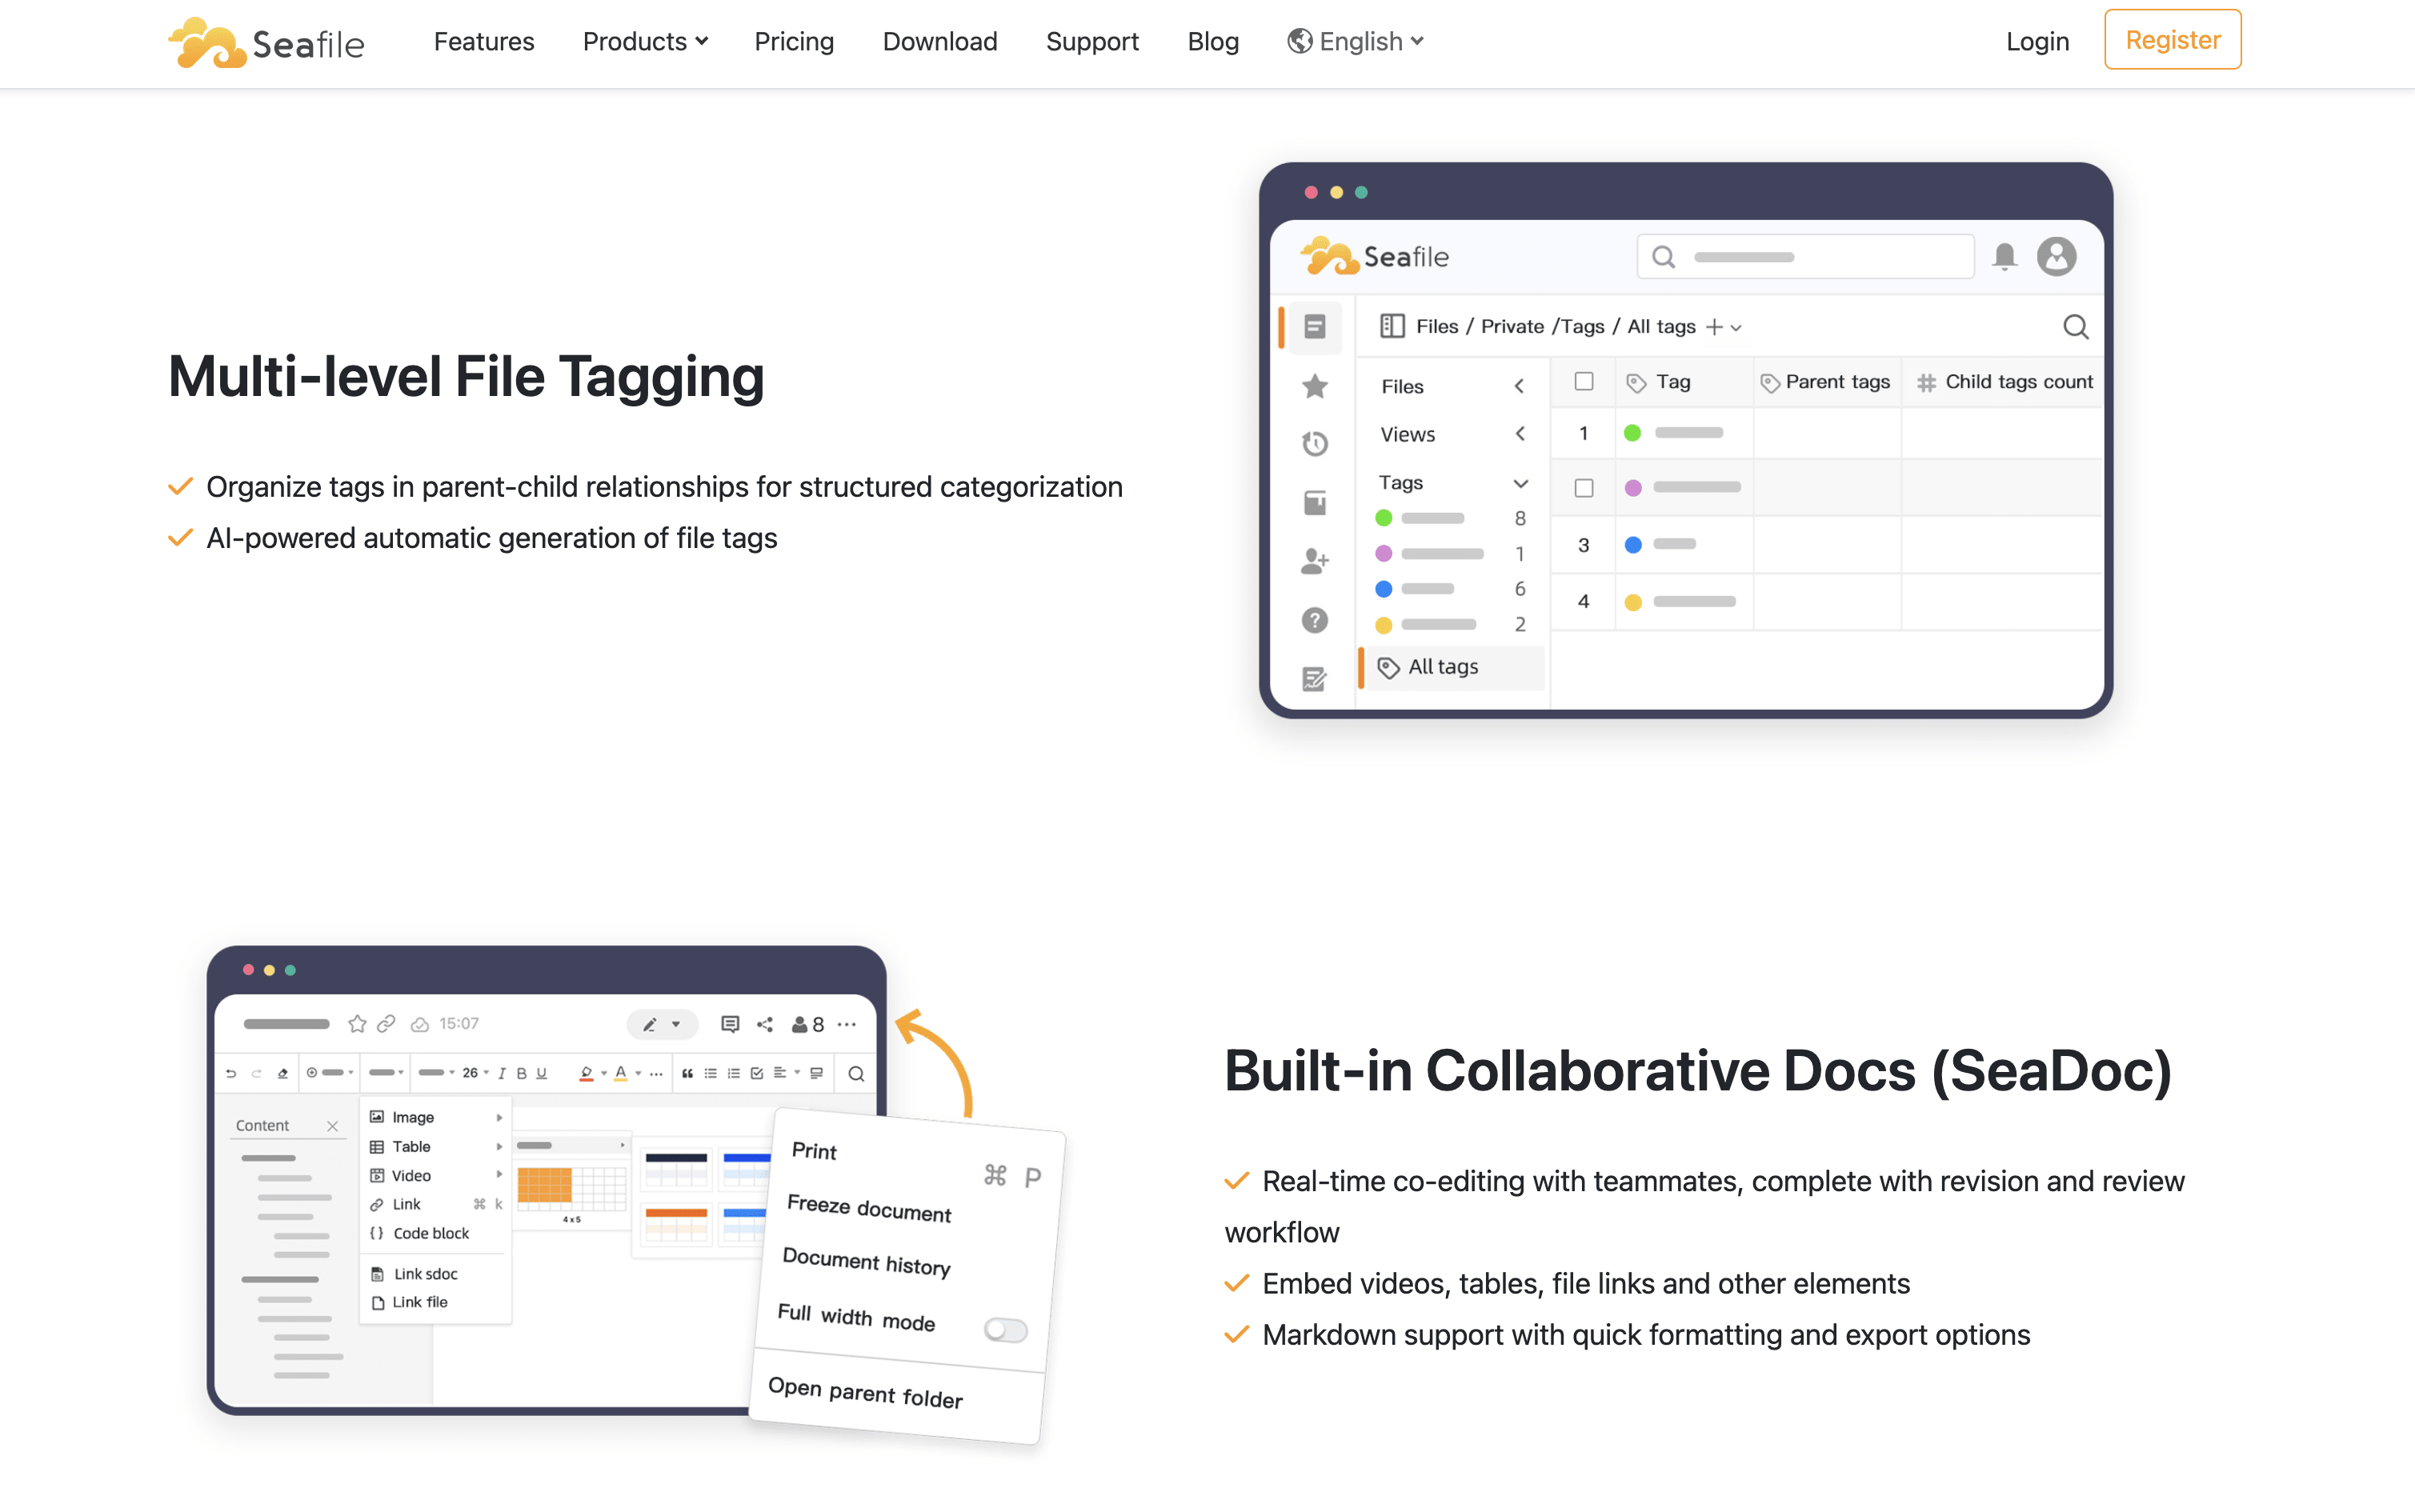
Task: Click the Register button
Action: [x=2172, y=40]
